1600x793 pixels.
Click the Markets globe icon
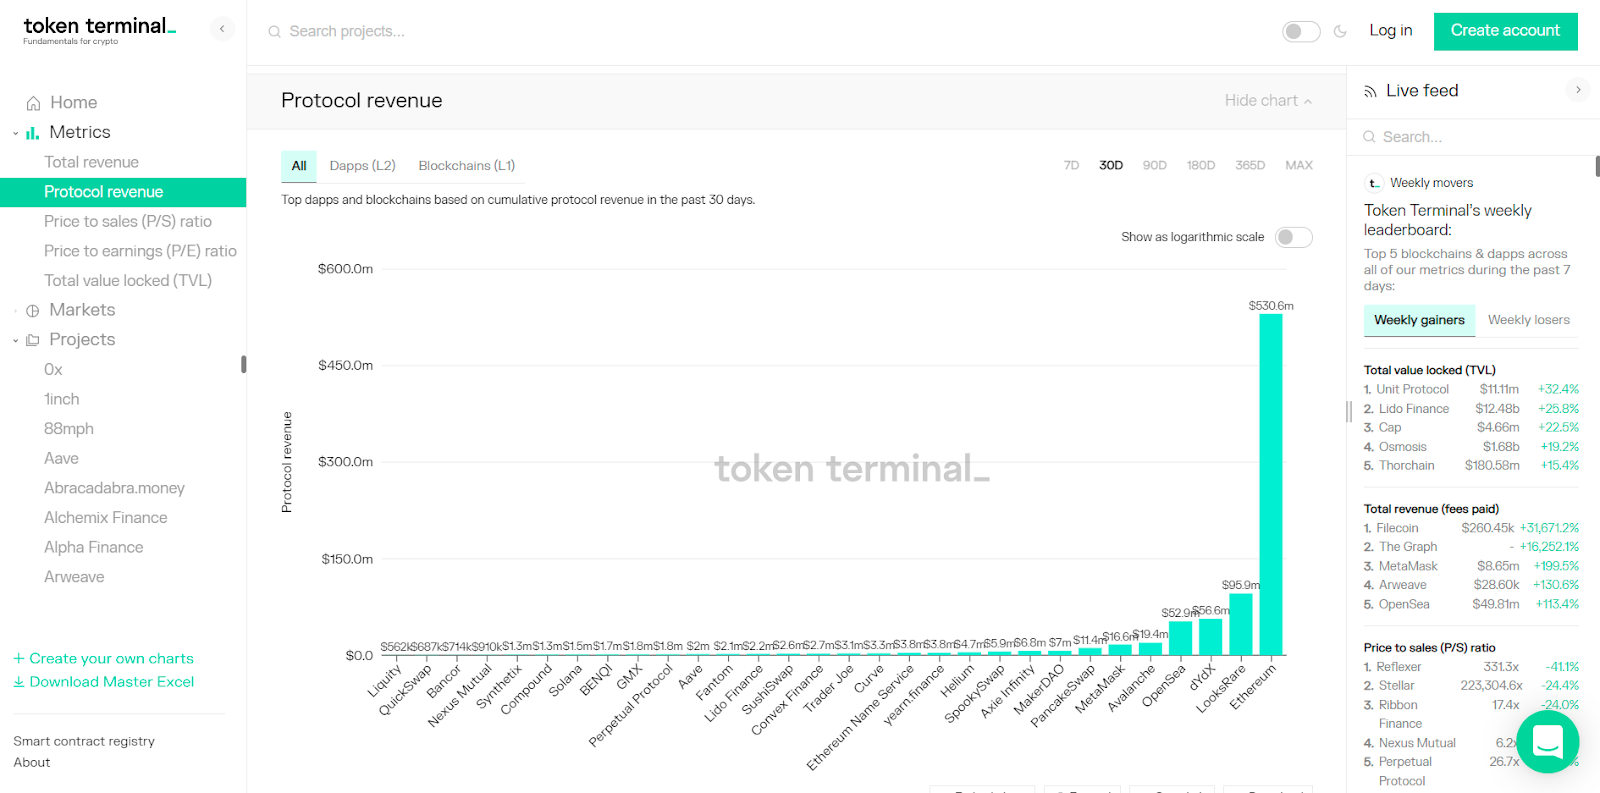(x=33, y=311)
